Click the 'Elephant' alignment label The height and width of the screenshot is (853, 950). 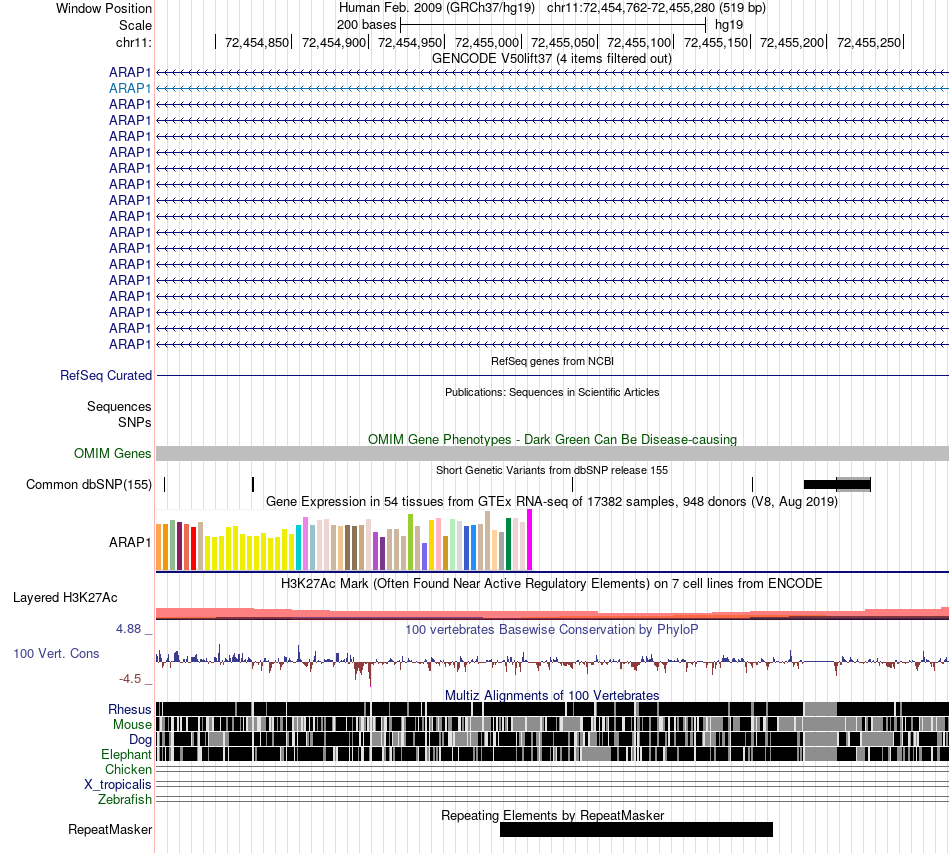(126, 754)
